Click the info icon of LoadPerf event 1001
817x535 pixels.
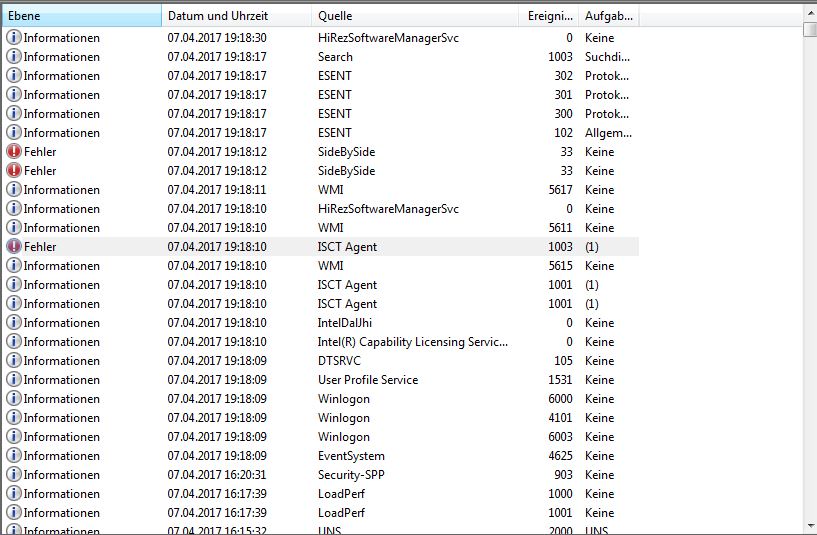14,513
